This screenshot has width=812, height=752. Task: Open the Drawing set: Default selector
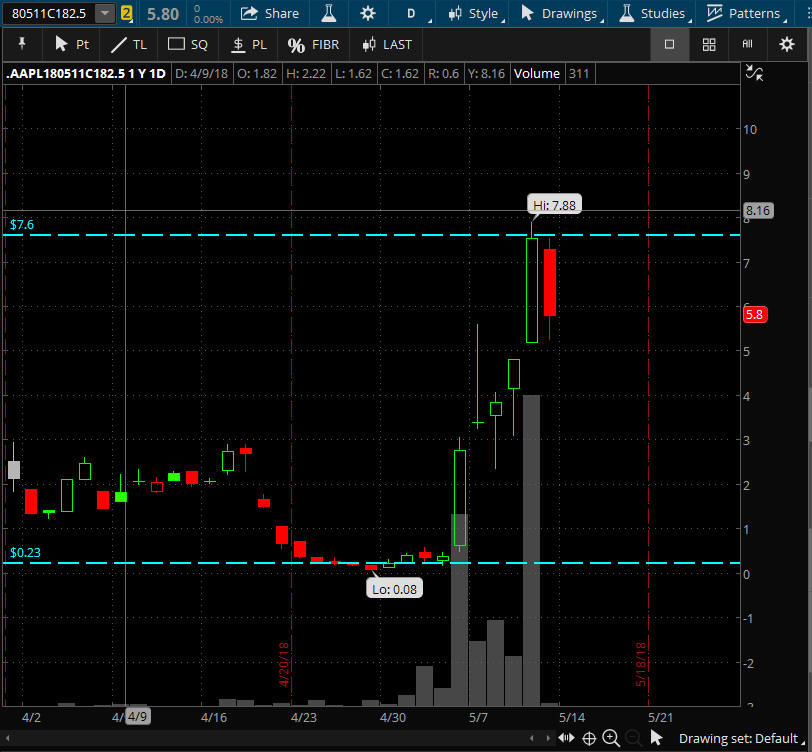point(740,738)
